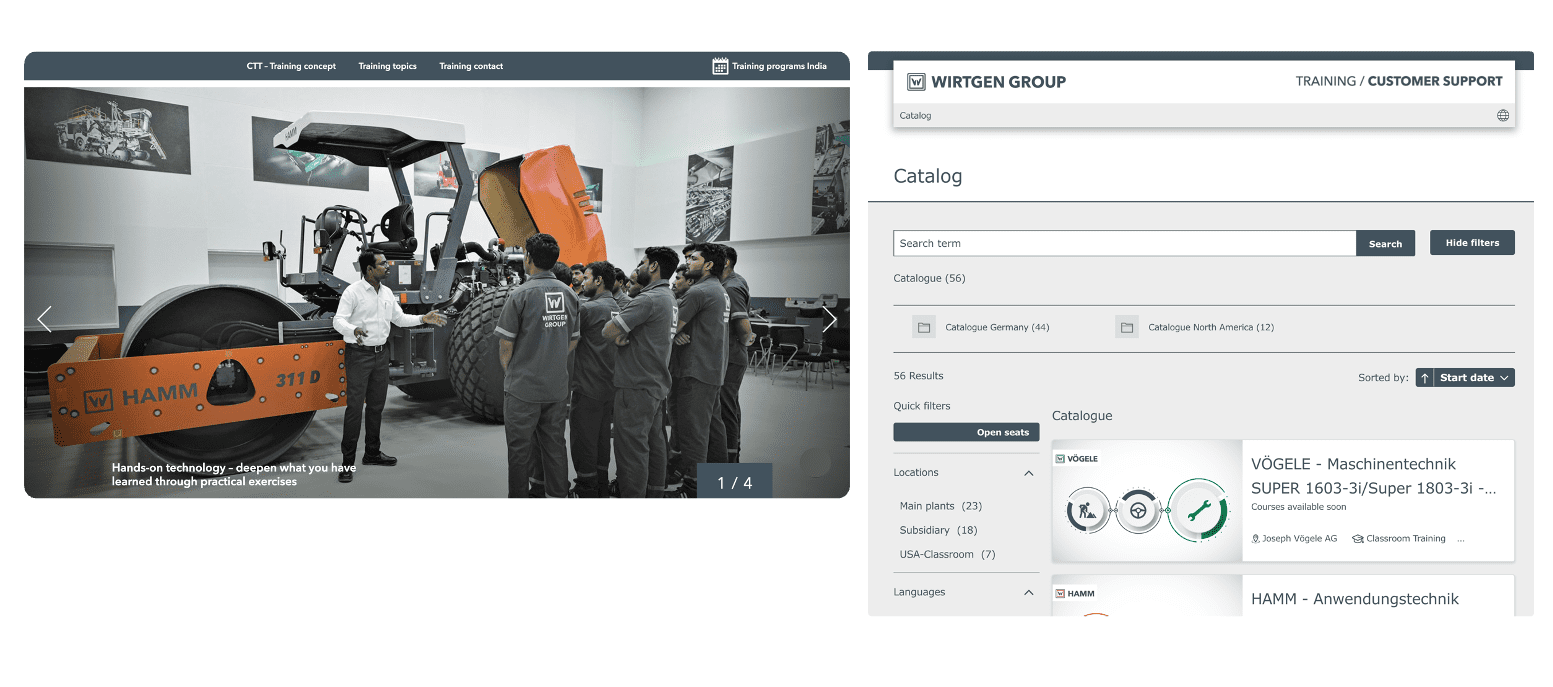Open CTT - Training concept menu
This screenshot has height=687, width=1553.
pos(291,66)
